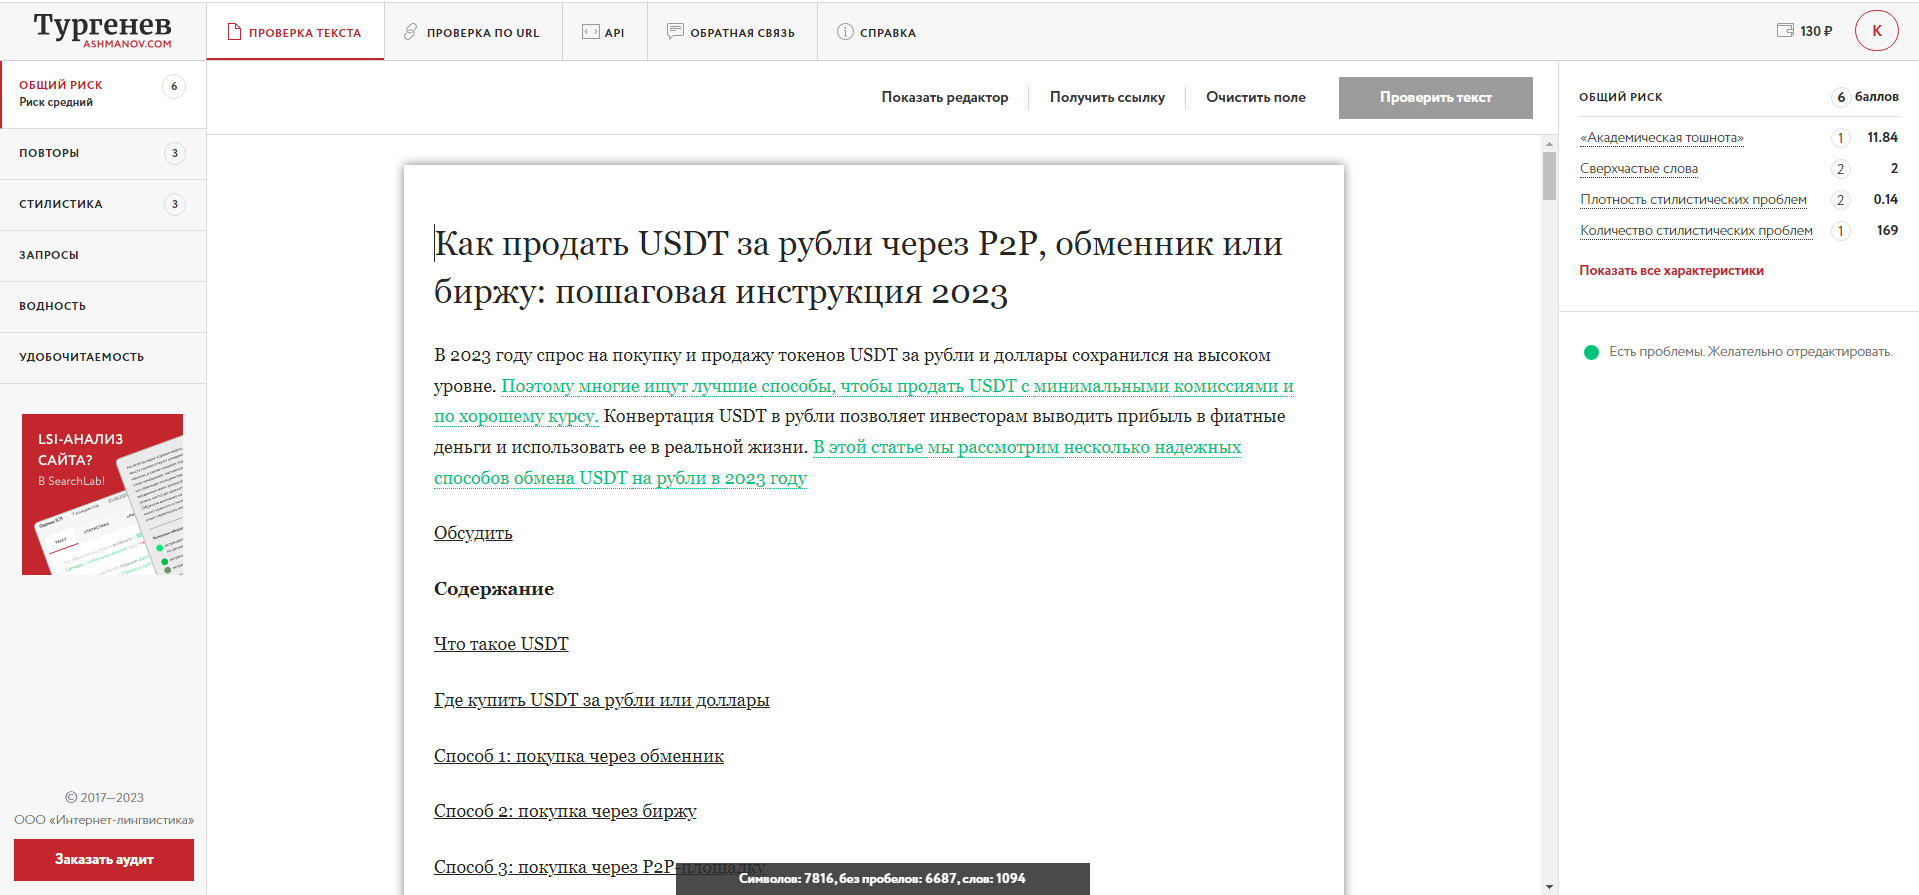Open Сверхчастые слова metric link
Image resolution: width=1919 pixels, height=895 pixels.
pos(1639,169)
